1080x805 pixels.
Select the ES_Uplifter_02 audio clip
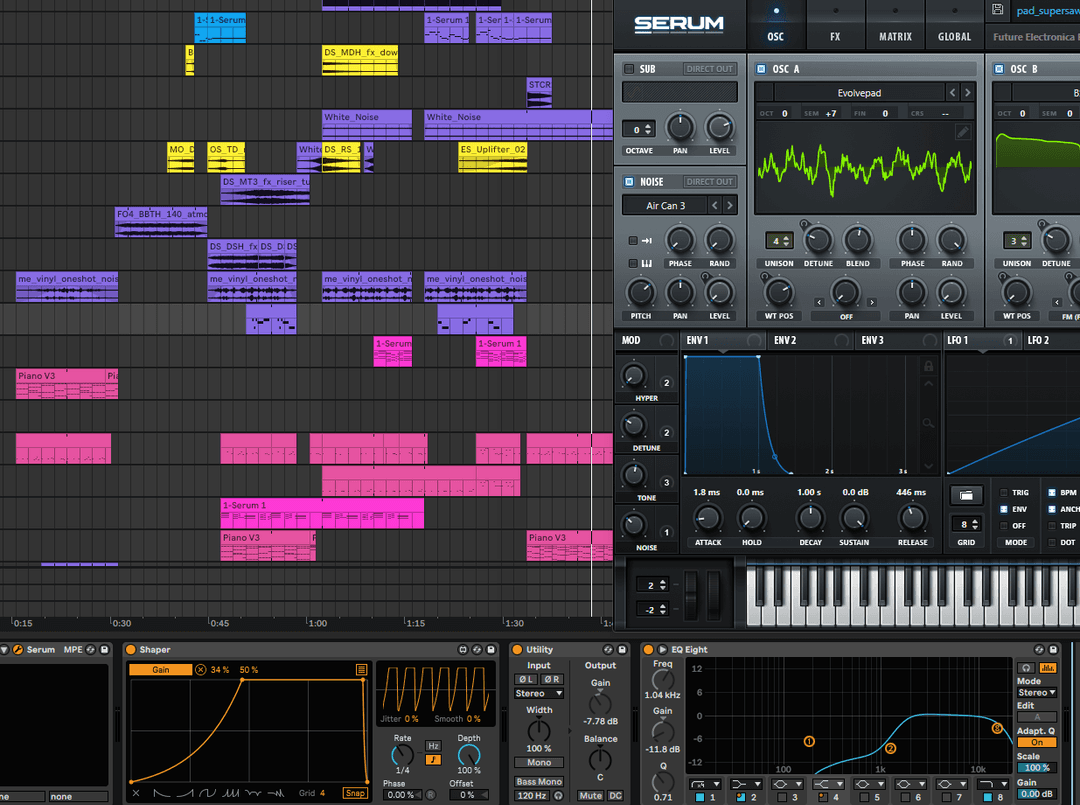pyautogui.click(x=492, y=157)
